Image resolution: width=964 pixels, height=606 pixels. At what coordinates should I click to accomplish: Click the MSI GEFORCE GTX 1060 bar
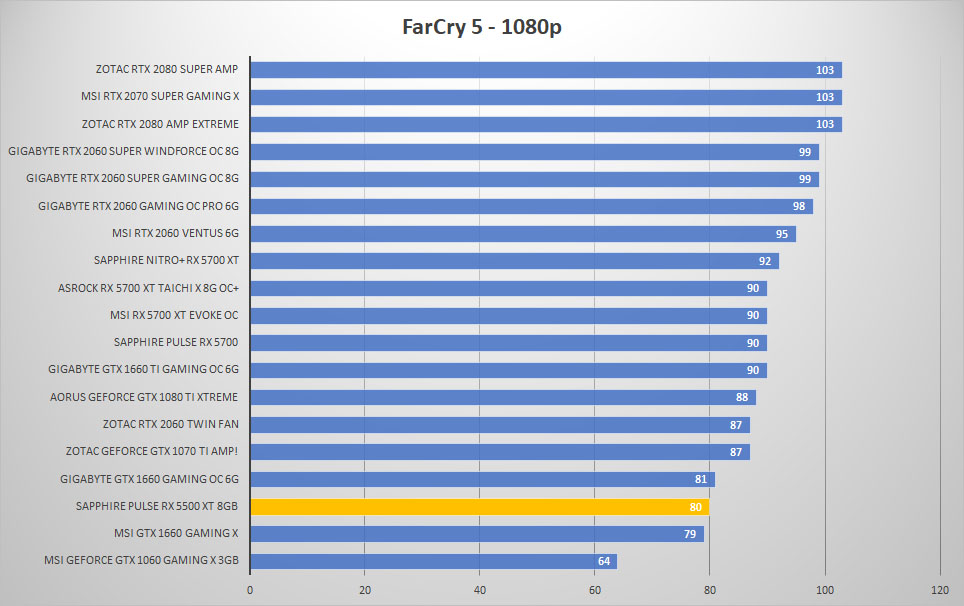click(x=433, y=561)
